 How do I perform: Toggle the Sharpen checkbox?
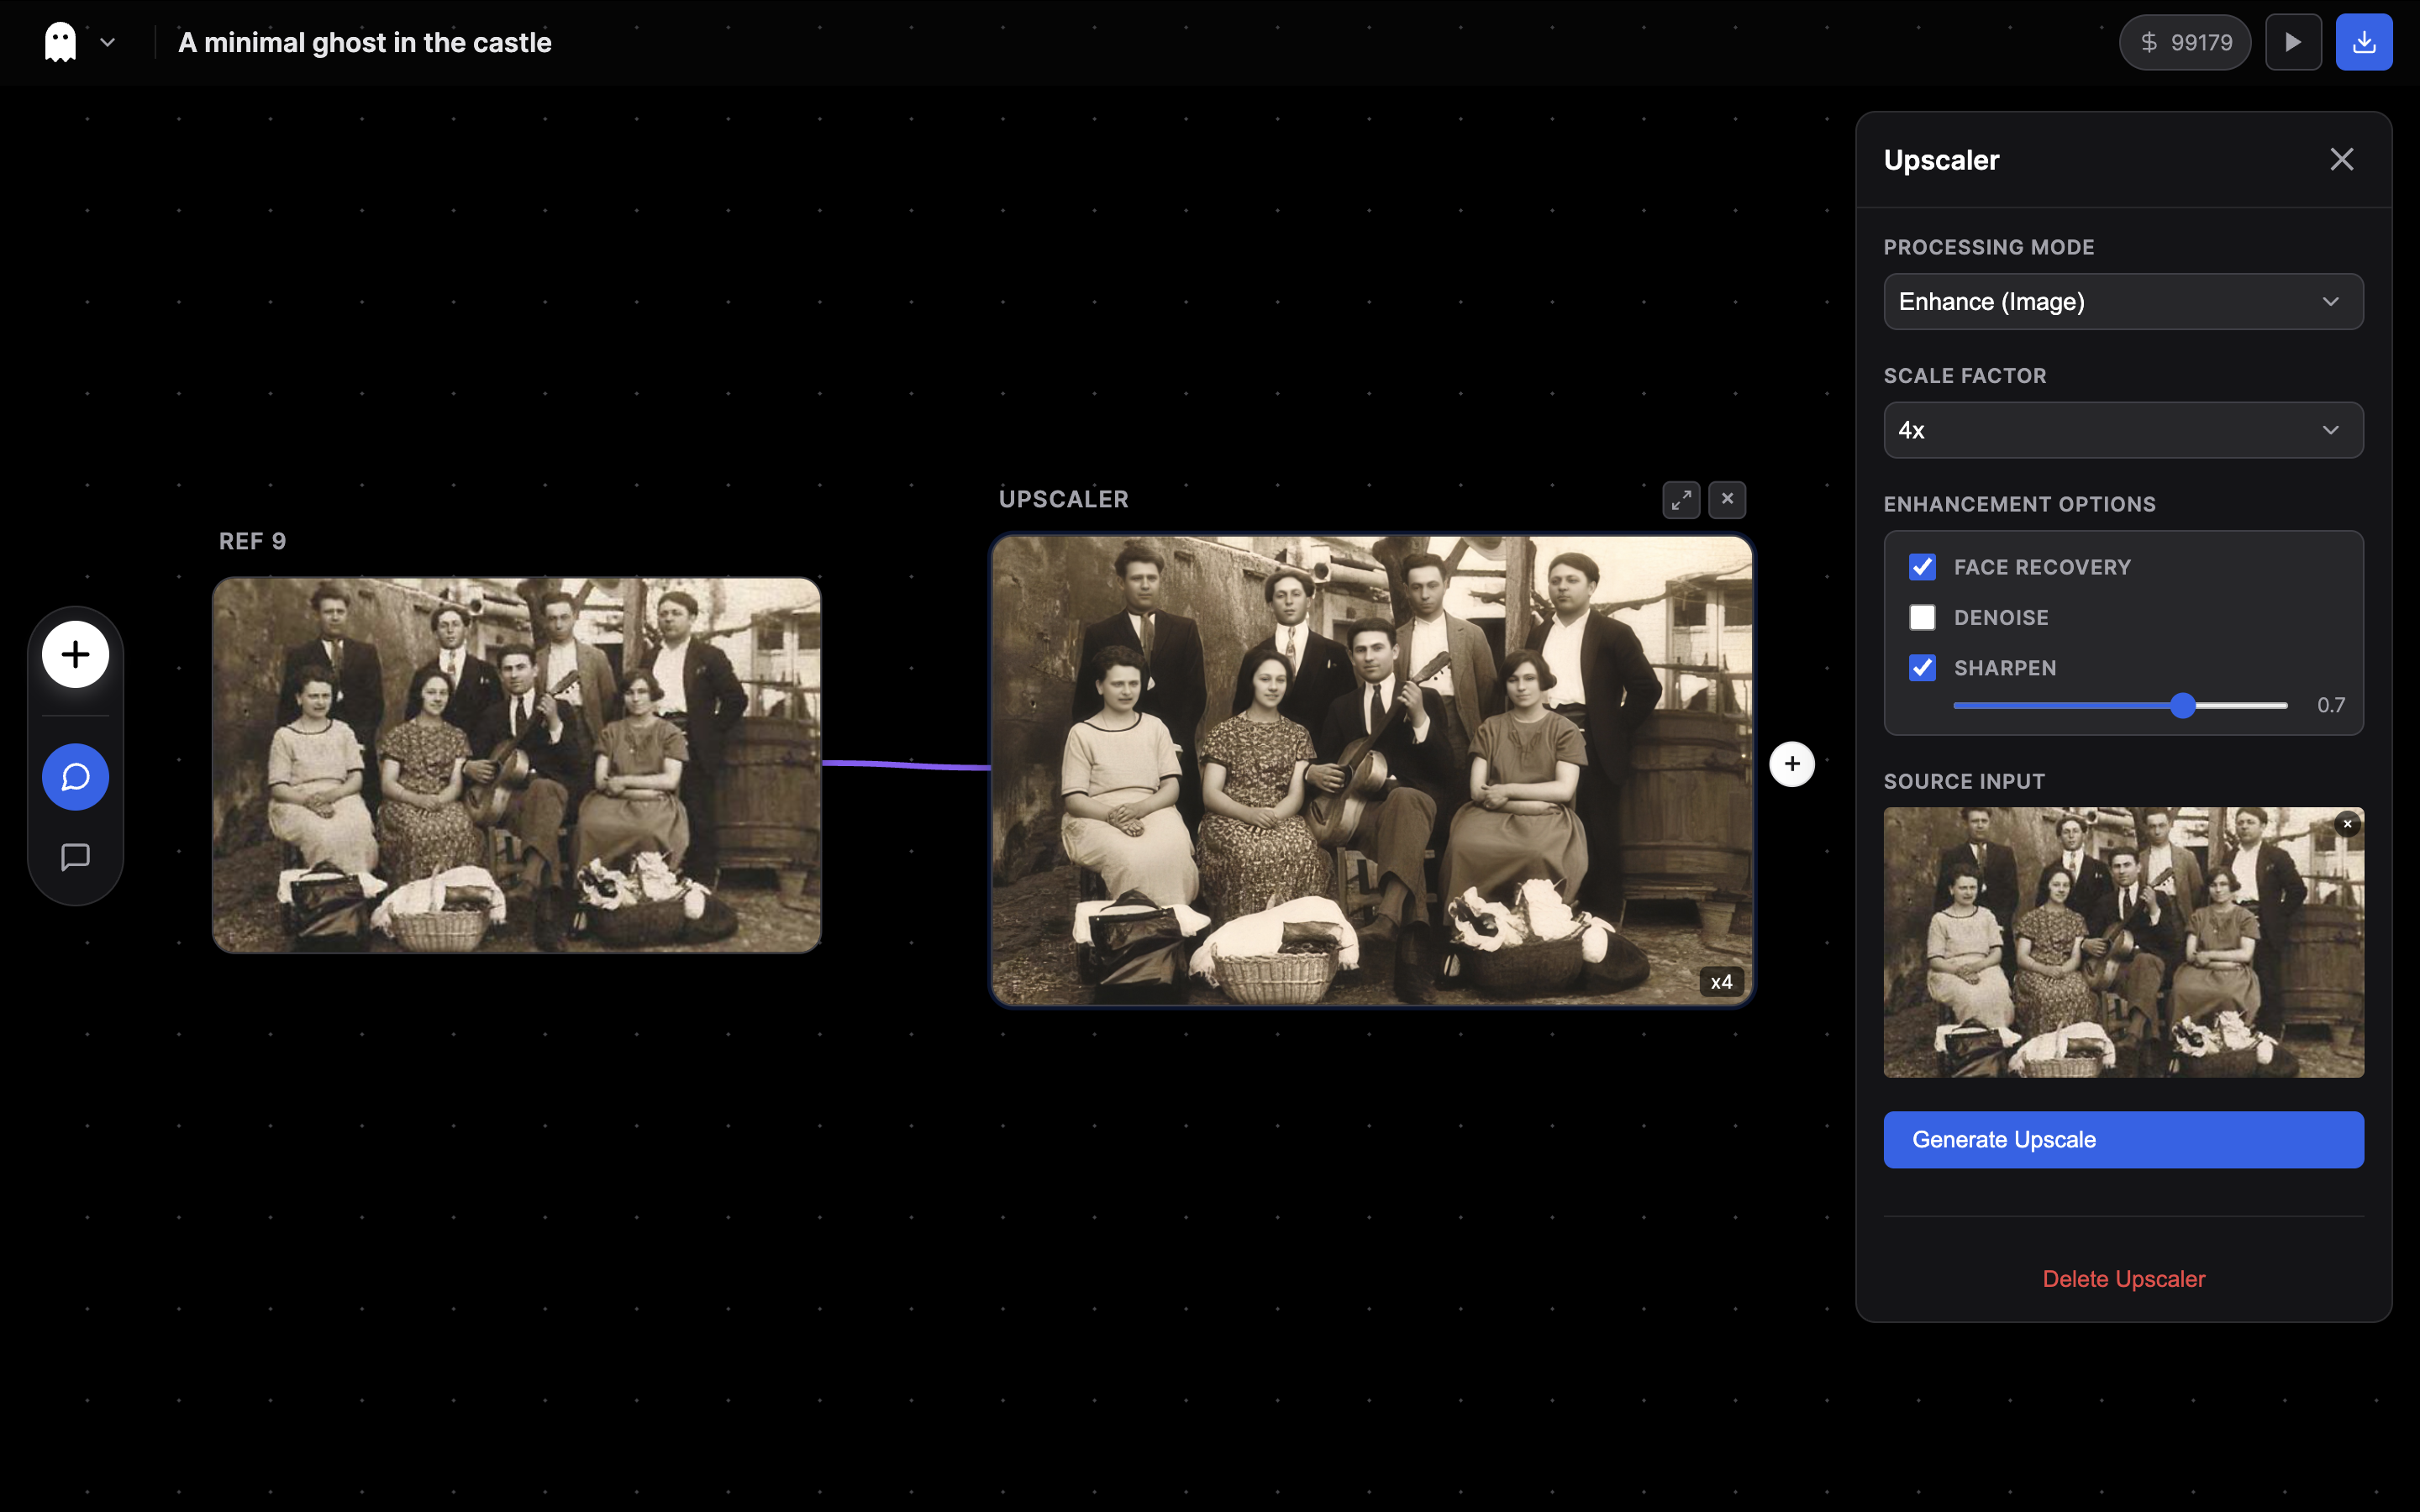coord(1922,668)
